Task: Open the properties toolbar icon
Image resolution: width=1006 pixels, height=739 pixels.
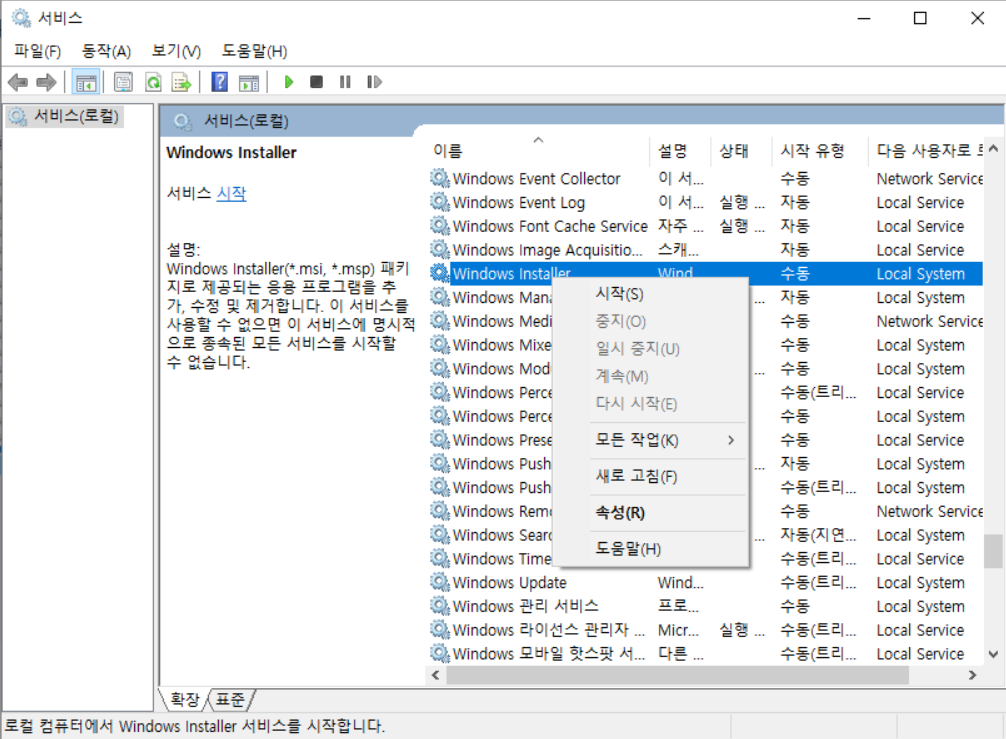Action: coord(123,82)
